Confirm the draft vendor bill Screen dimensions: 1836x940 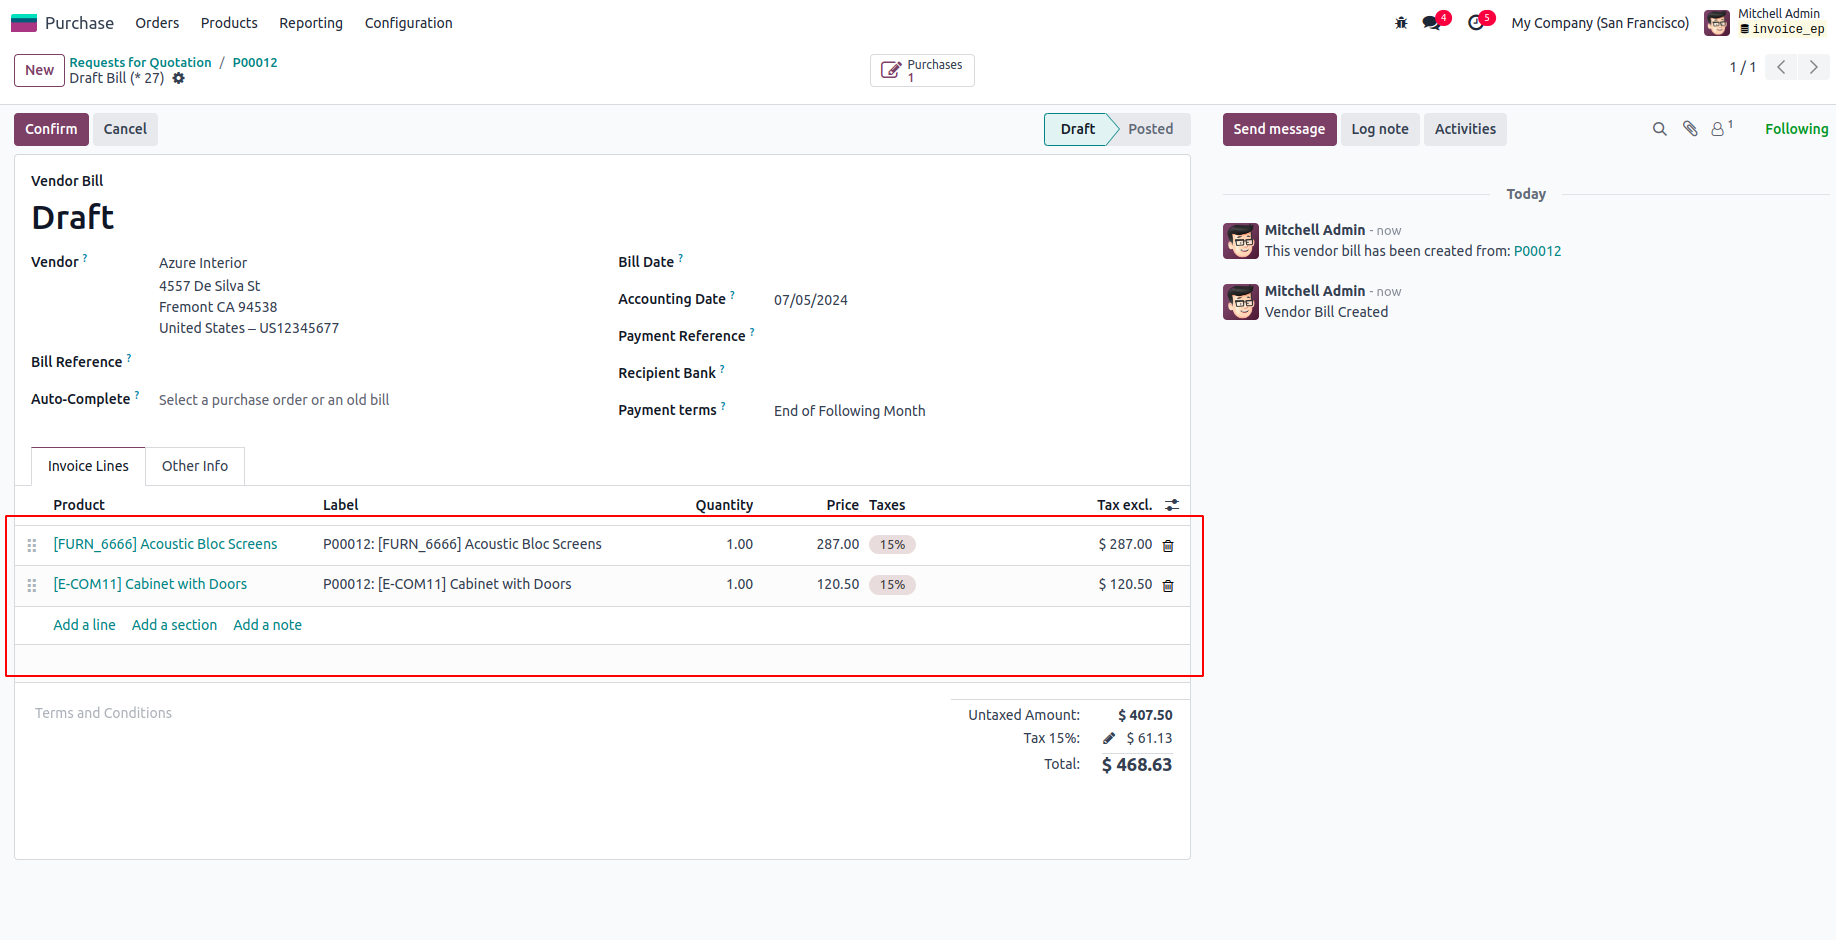(51, 129)
